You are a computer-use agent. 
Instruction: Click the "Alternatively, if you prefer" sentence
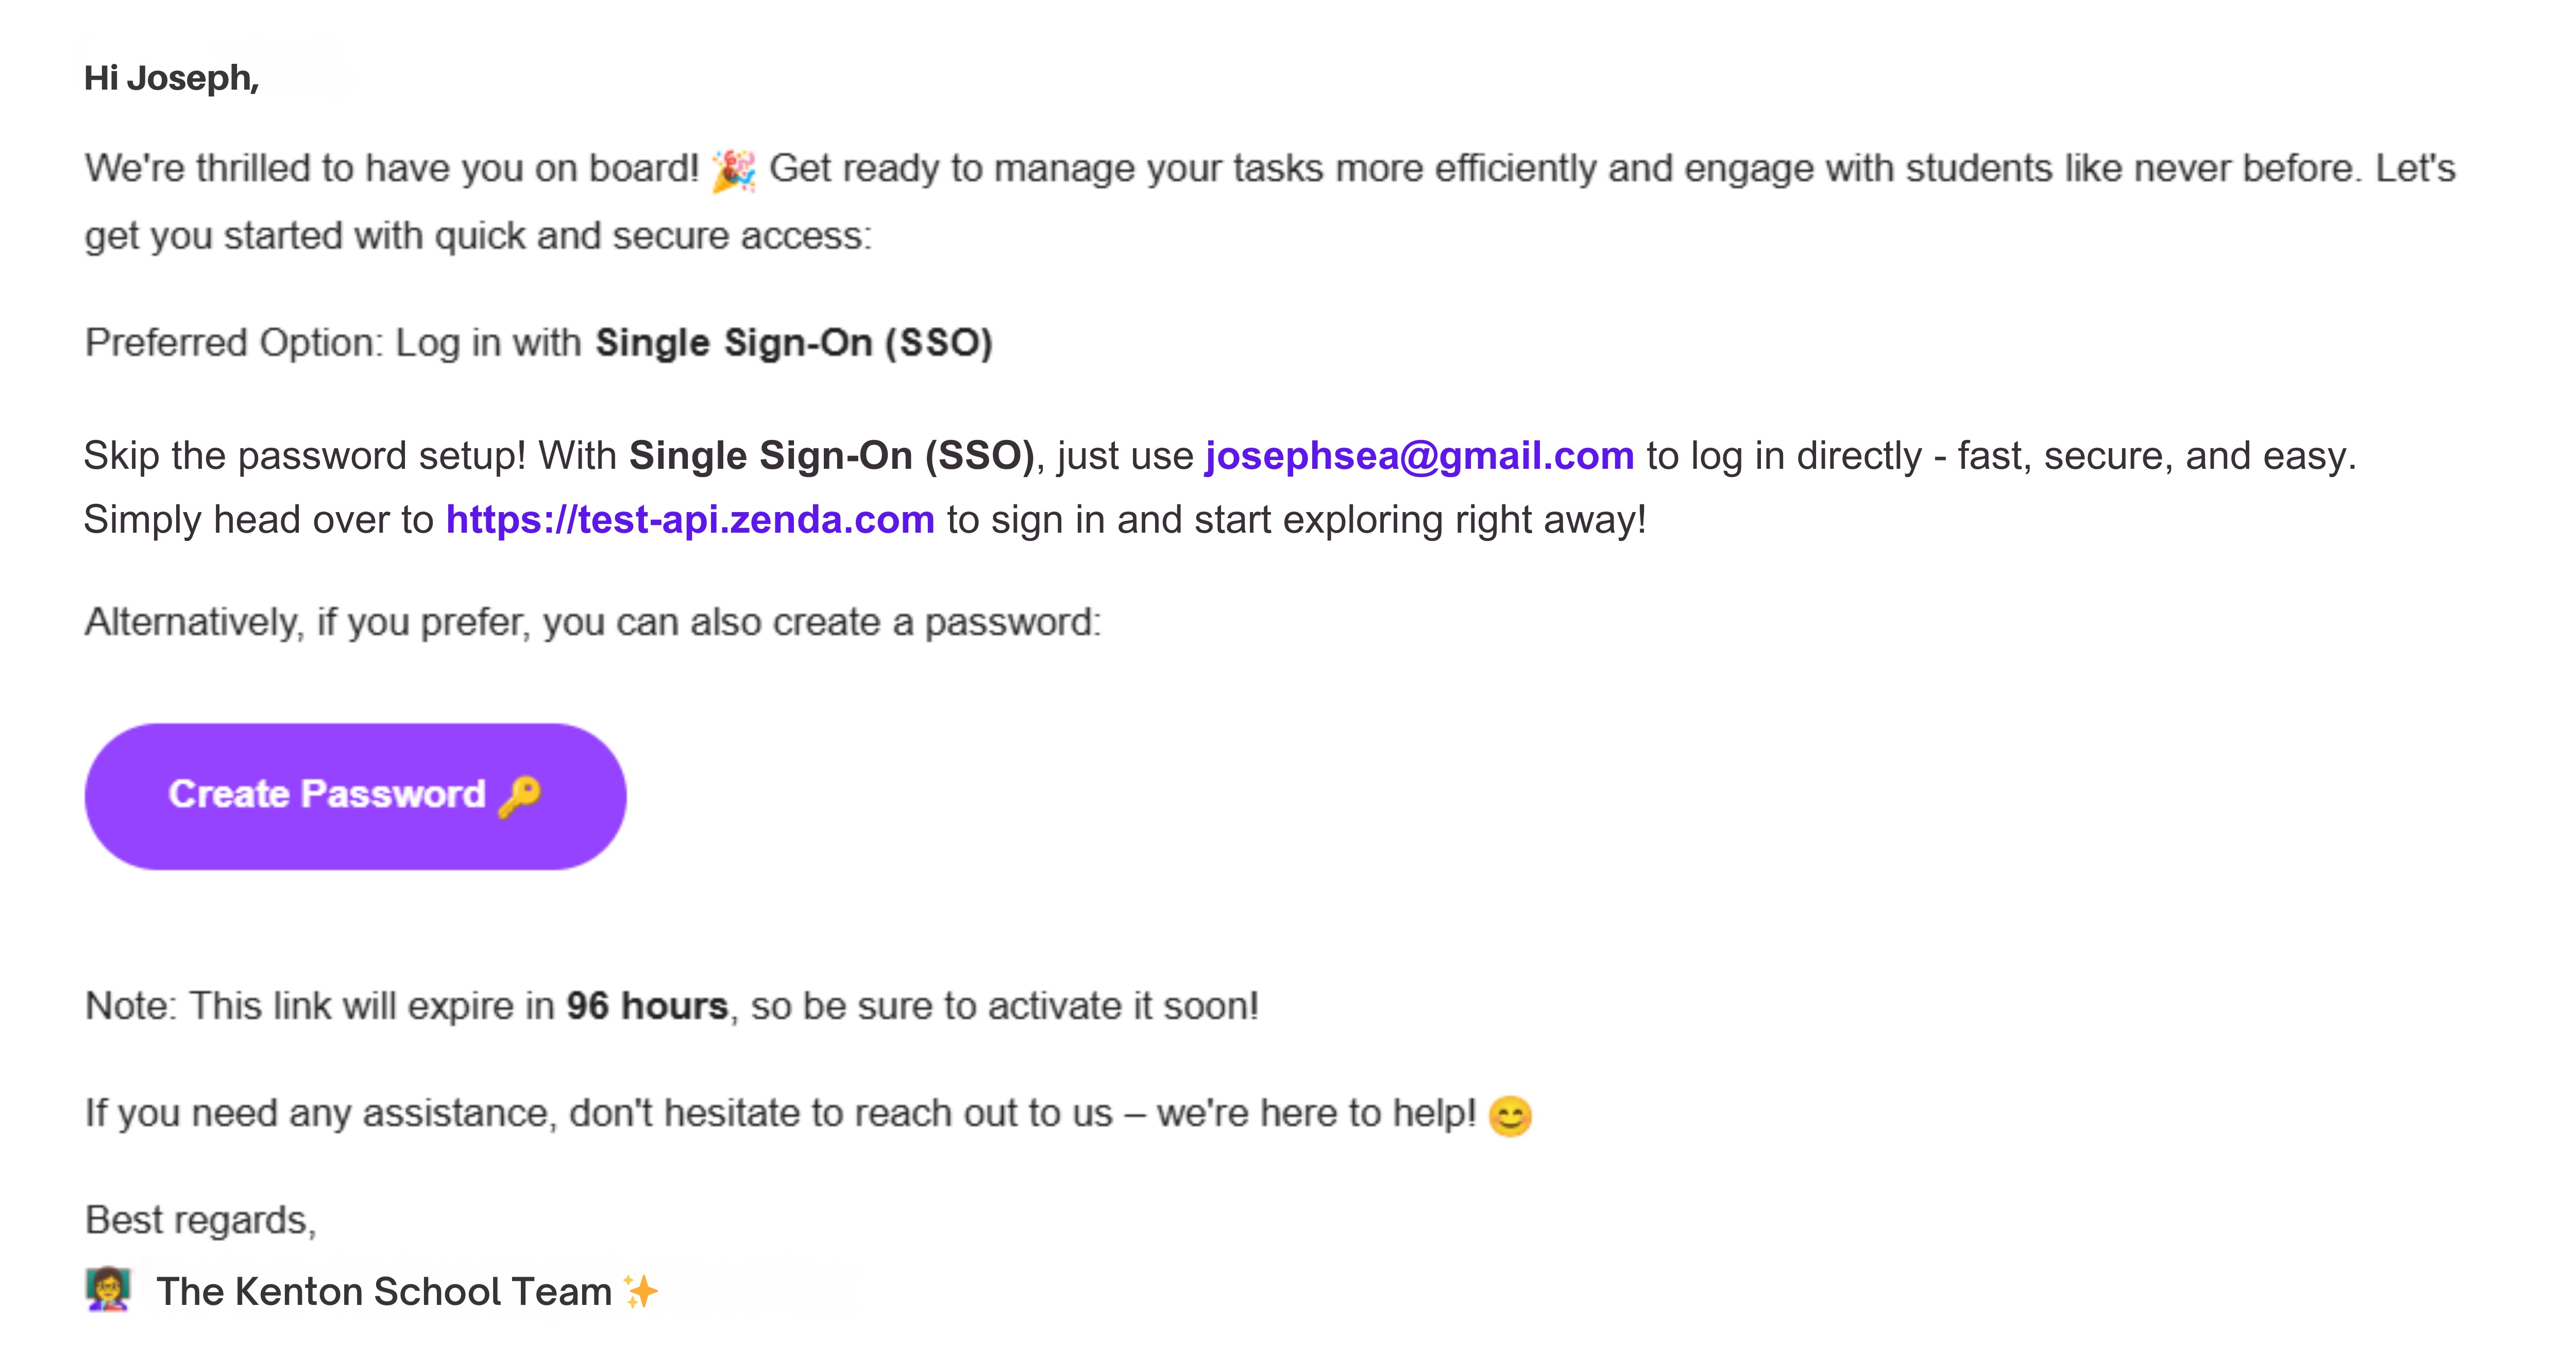[592, 623]
